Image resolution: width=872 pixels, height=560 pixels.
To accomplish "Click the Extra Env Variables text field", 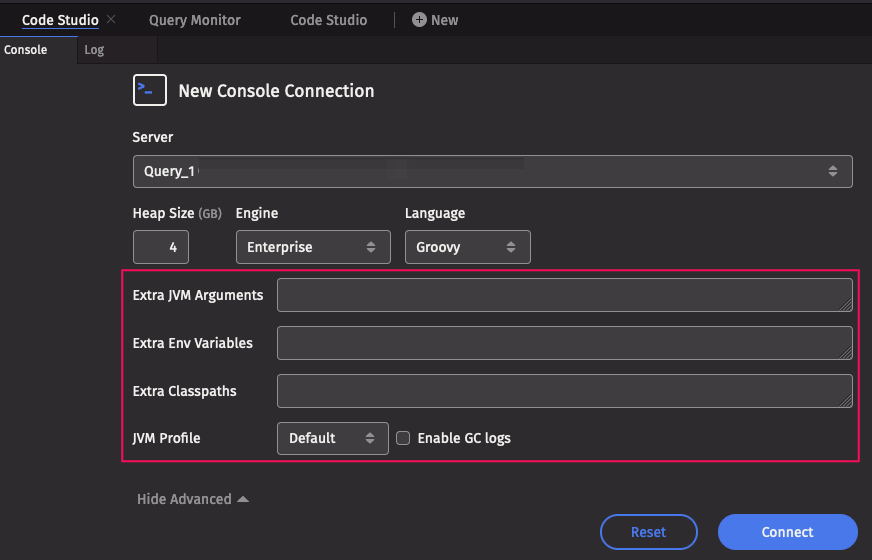I will coord(564,343).
